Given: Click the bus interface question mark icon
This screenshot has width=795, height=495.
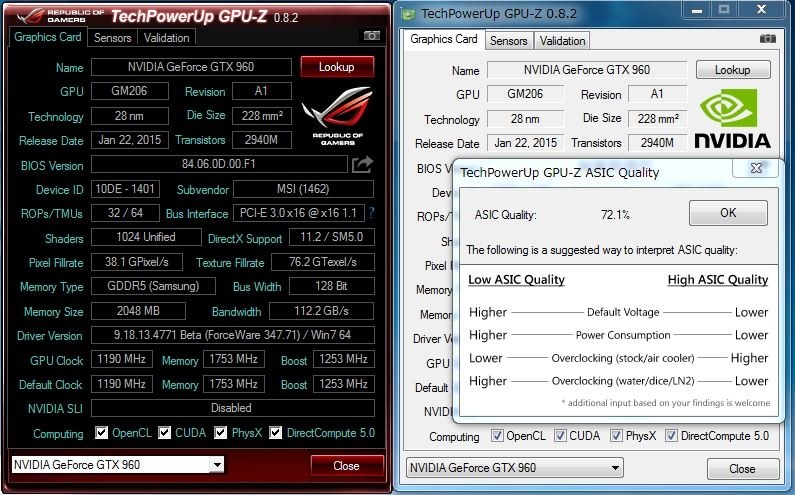Looking at the screenshot, I should pyautogui.click(x=371, y=213).
